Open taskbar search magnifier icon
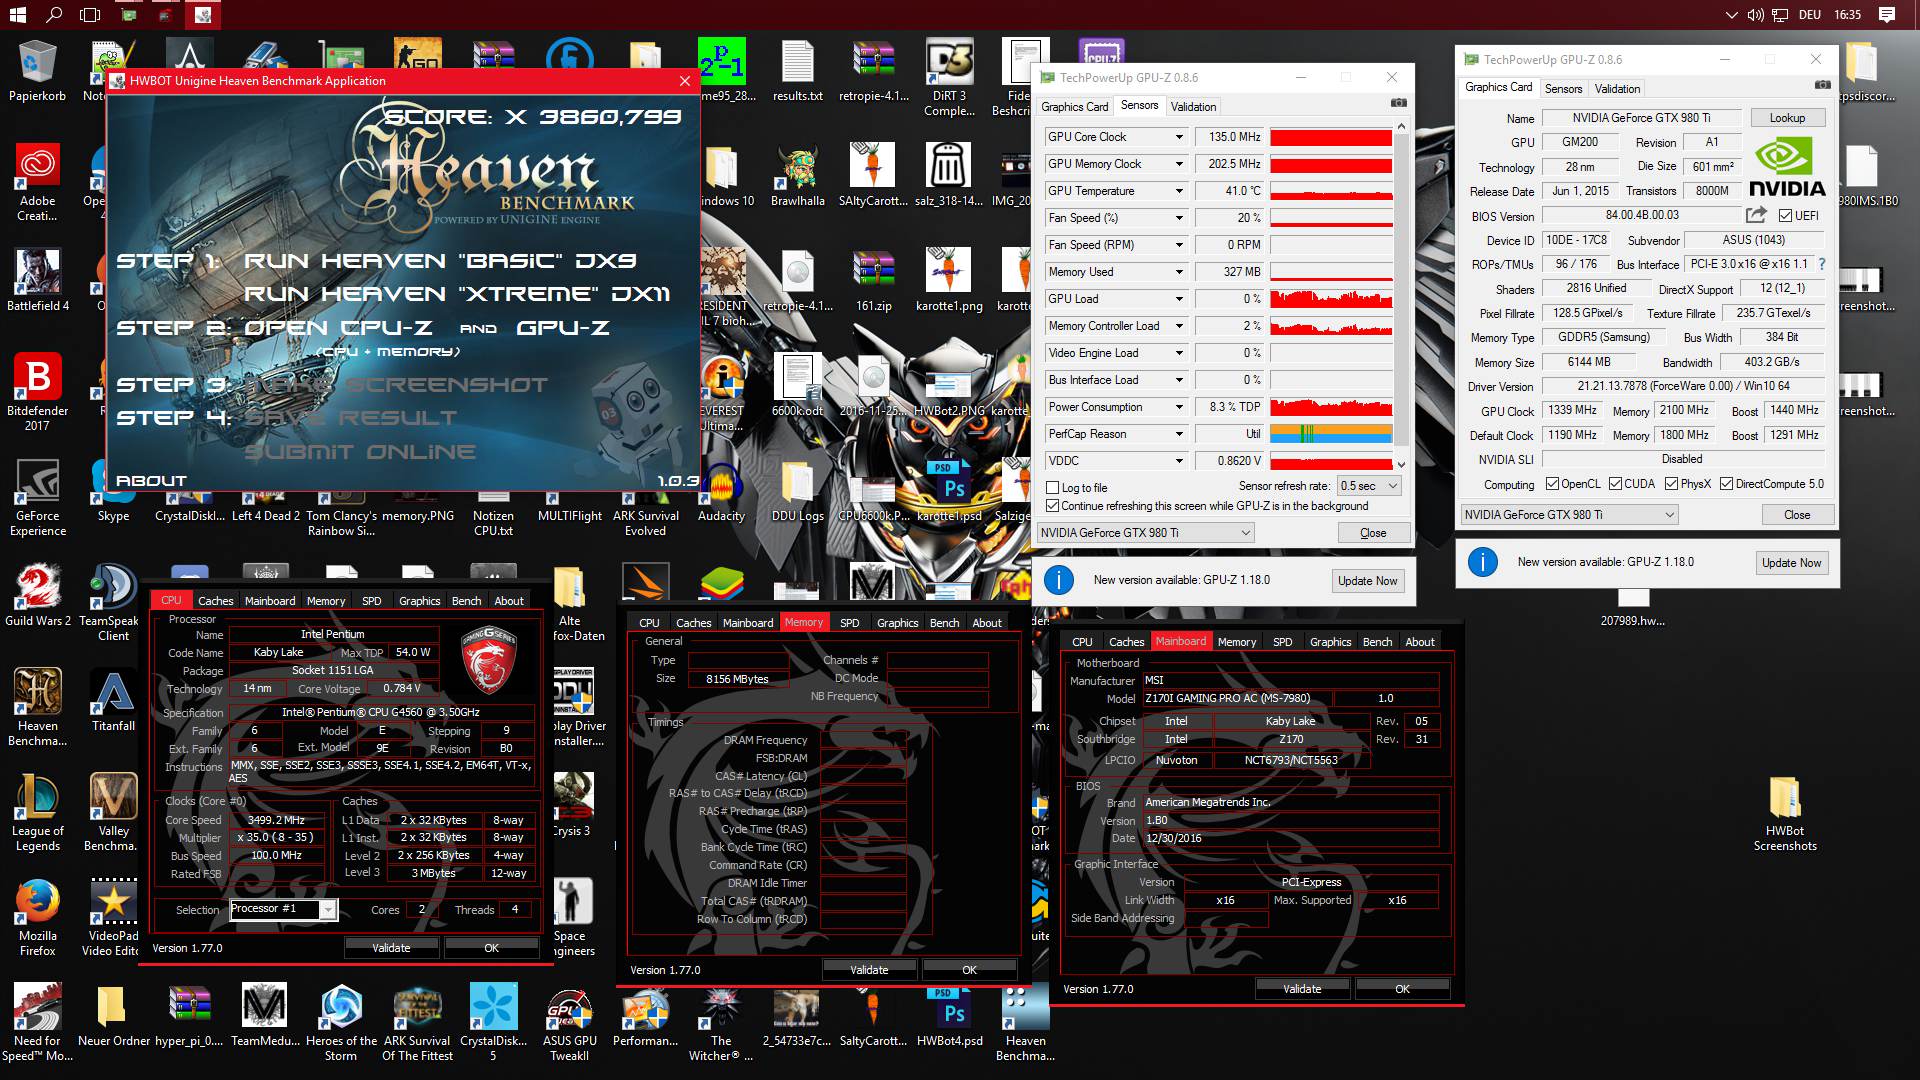 (x=54, y=14)
